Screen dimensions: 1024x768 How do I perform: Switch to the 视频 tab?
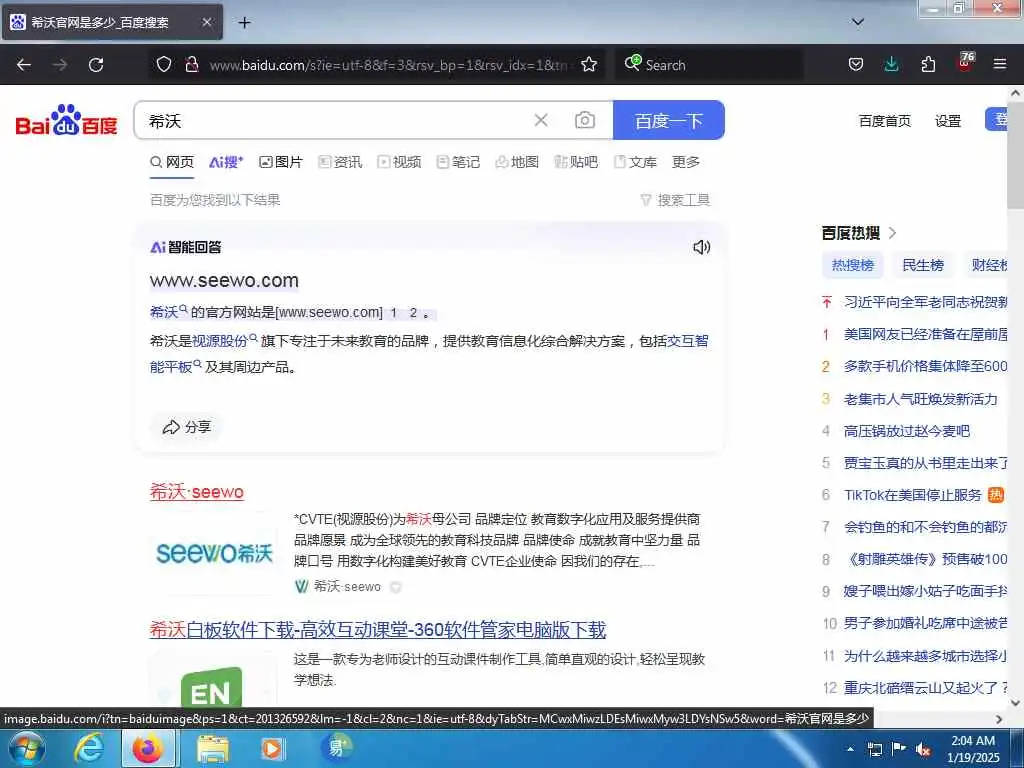[399, 162]
